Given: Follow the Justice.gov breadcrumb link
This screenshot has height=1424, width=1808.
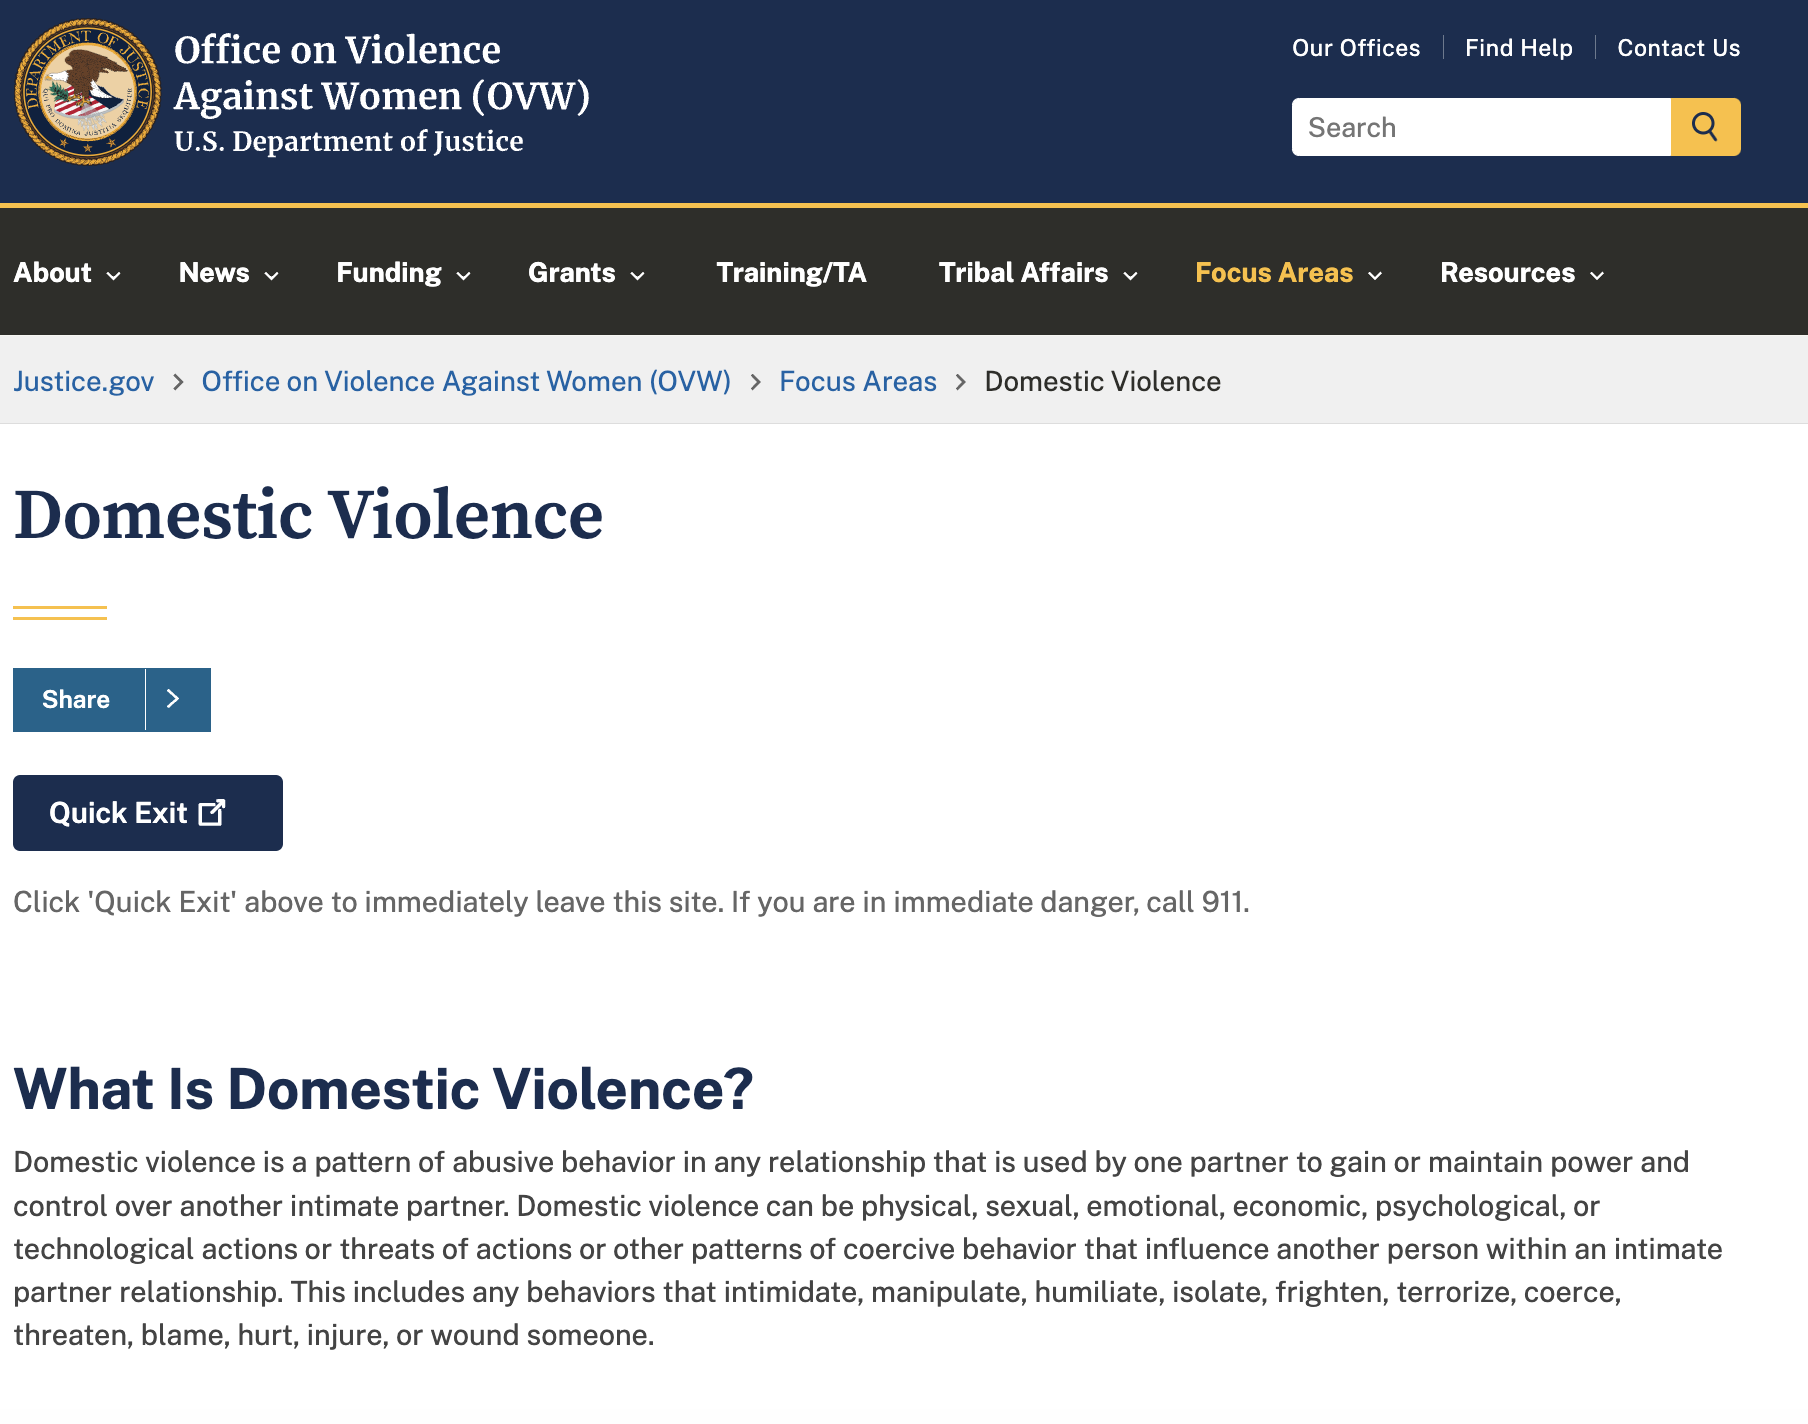Looking at the screenshot, I should point(84,381).
